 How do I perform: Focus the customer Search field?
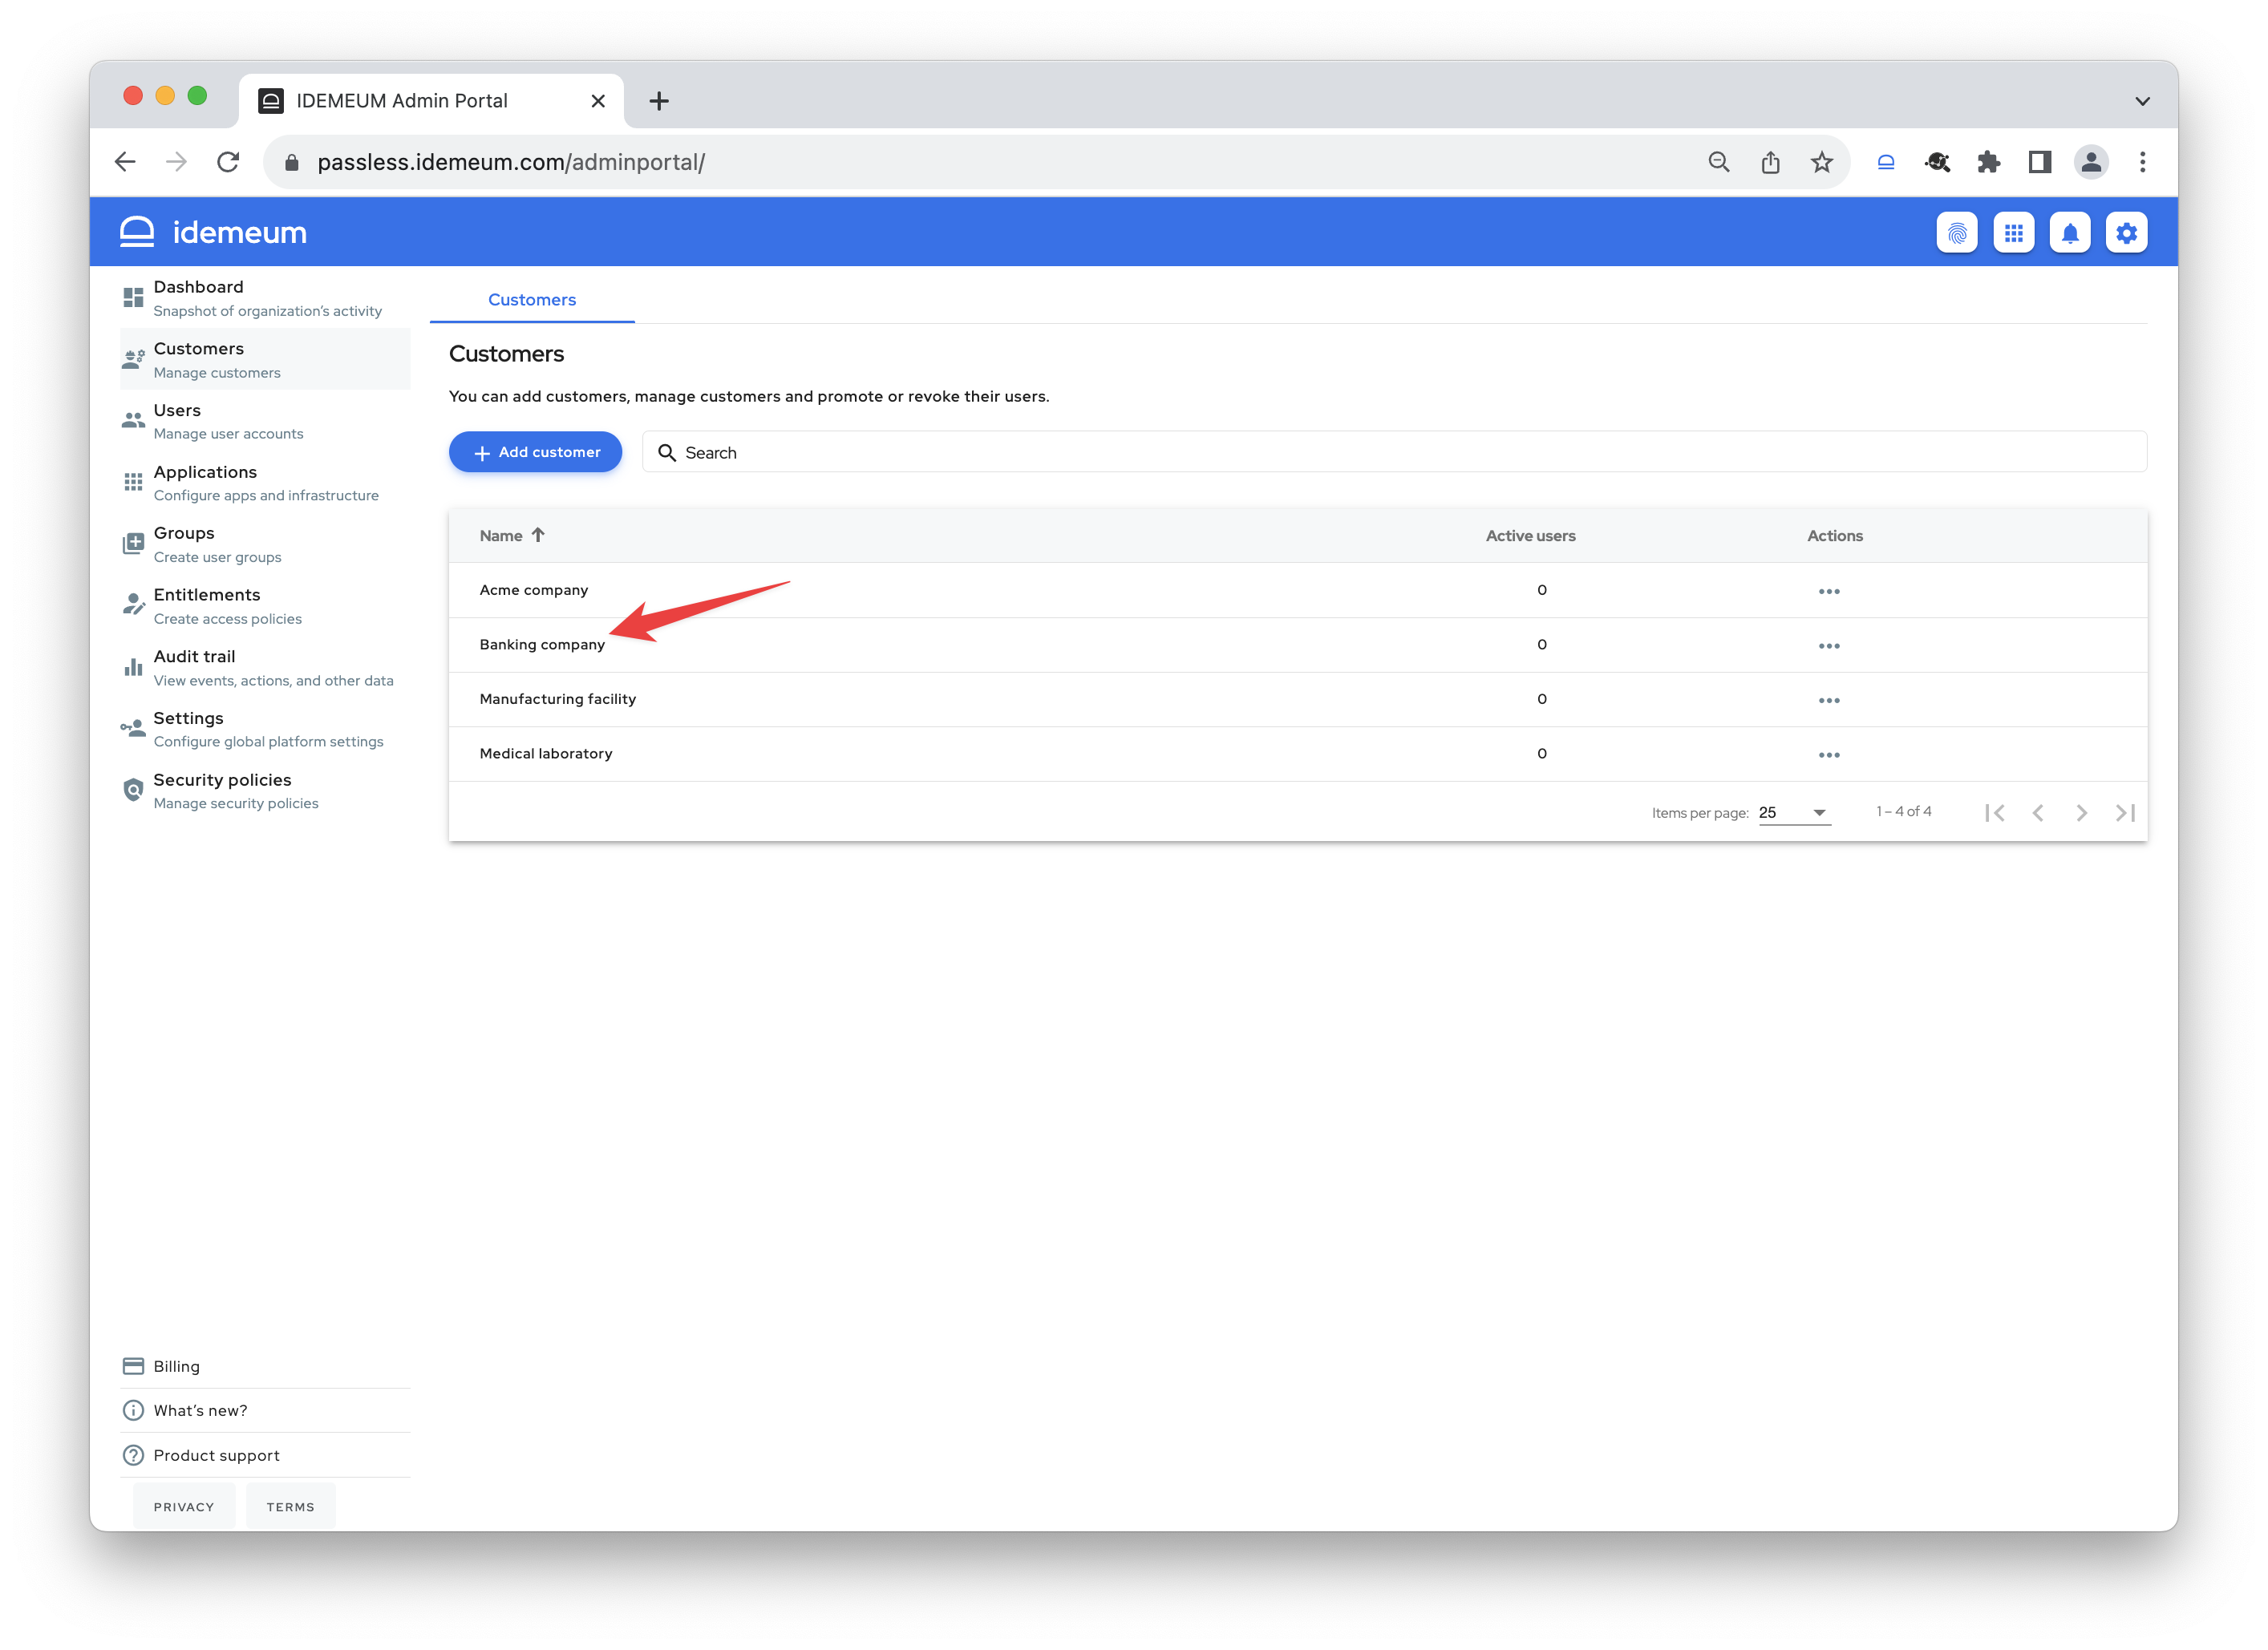click(1394, 452)
